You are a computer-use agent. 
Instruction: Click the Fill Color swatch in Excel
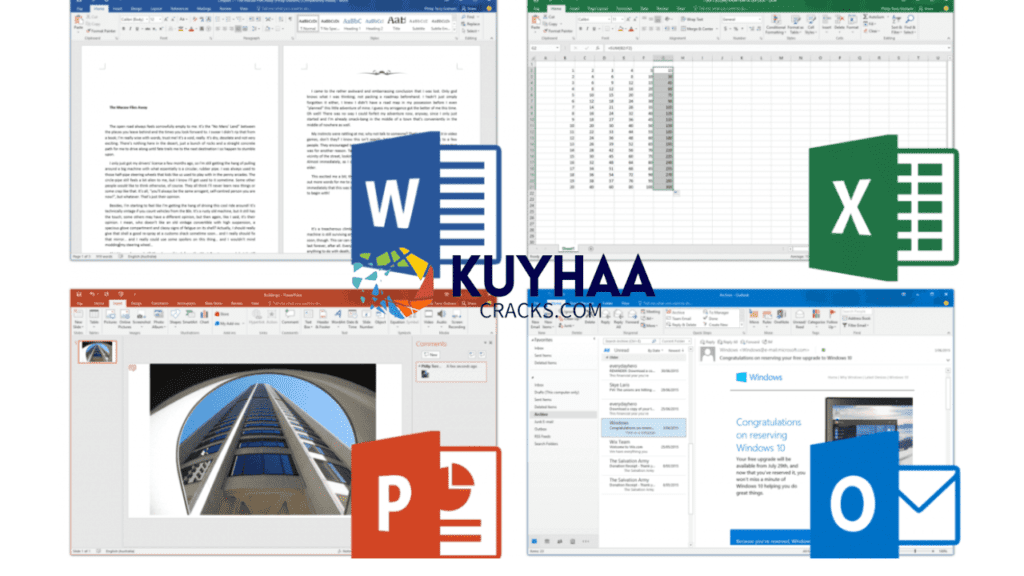coord(622,27)
